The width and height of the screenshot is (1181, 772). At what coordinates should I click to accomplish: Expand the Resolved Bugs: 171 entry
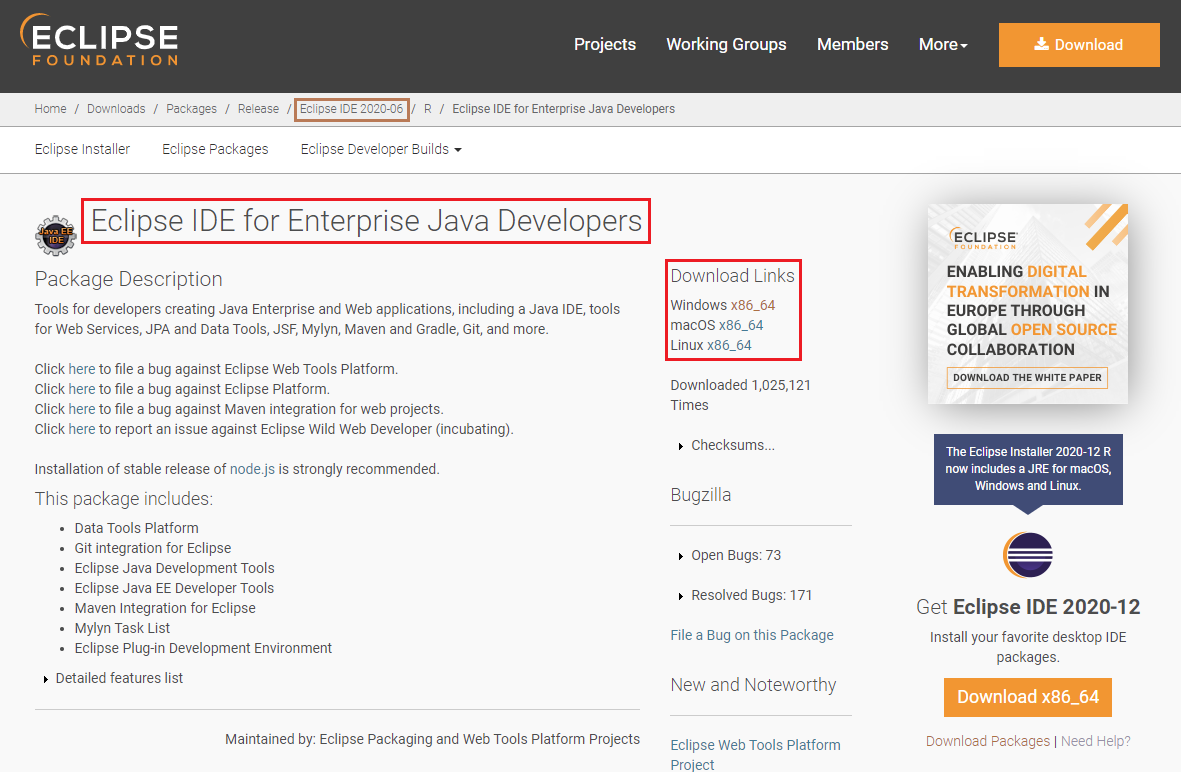(751, 595)
